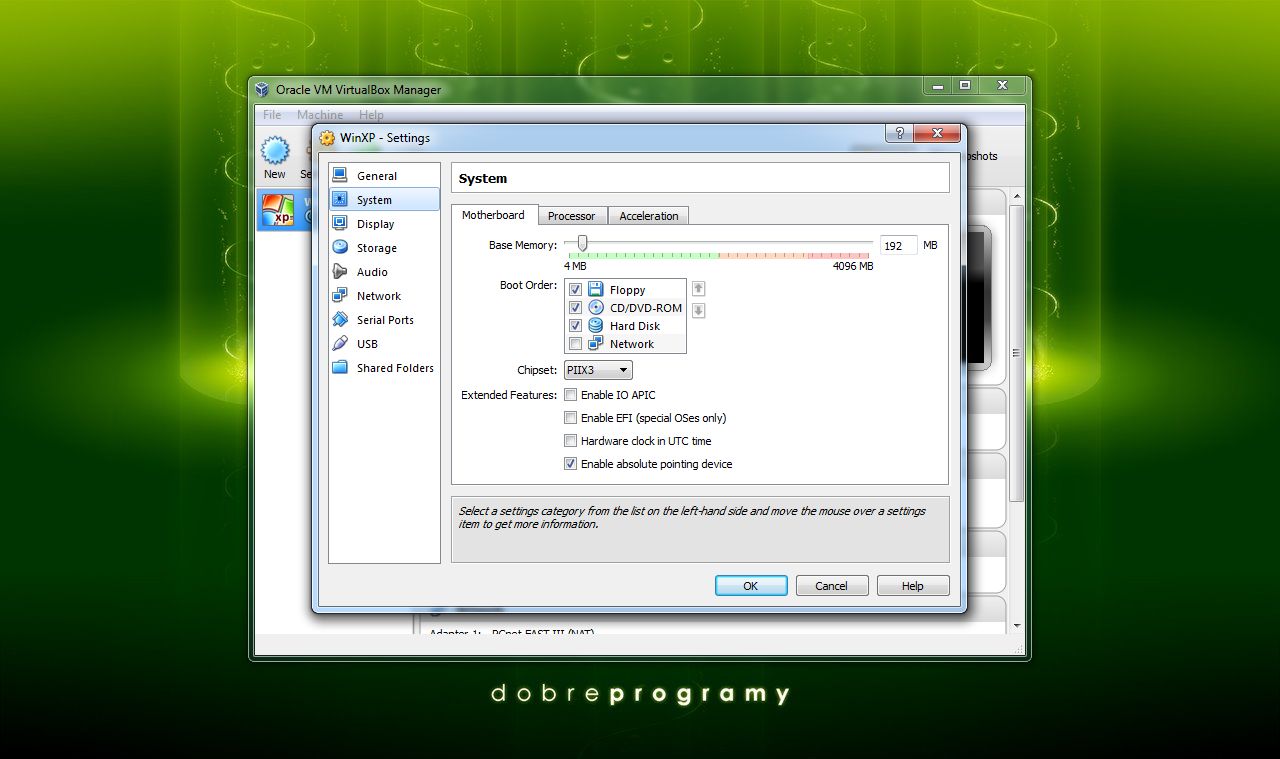Click the Base Memory 192 MB field
Screen dimensions: 1280x759
(x=898, y=245)
